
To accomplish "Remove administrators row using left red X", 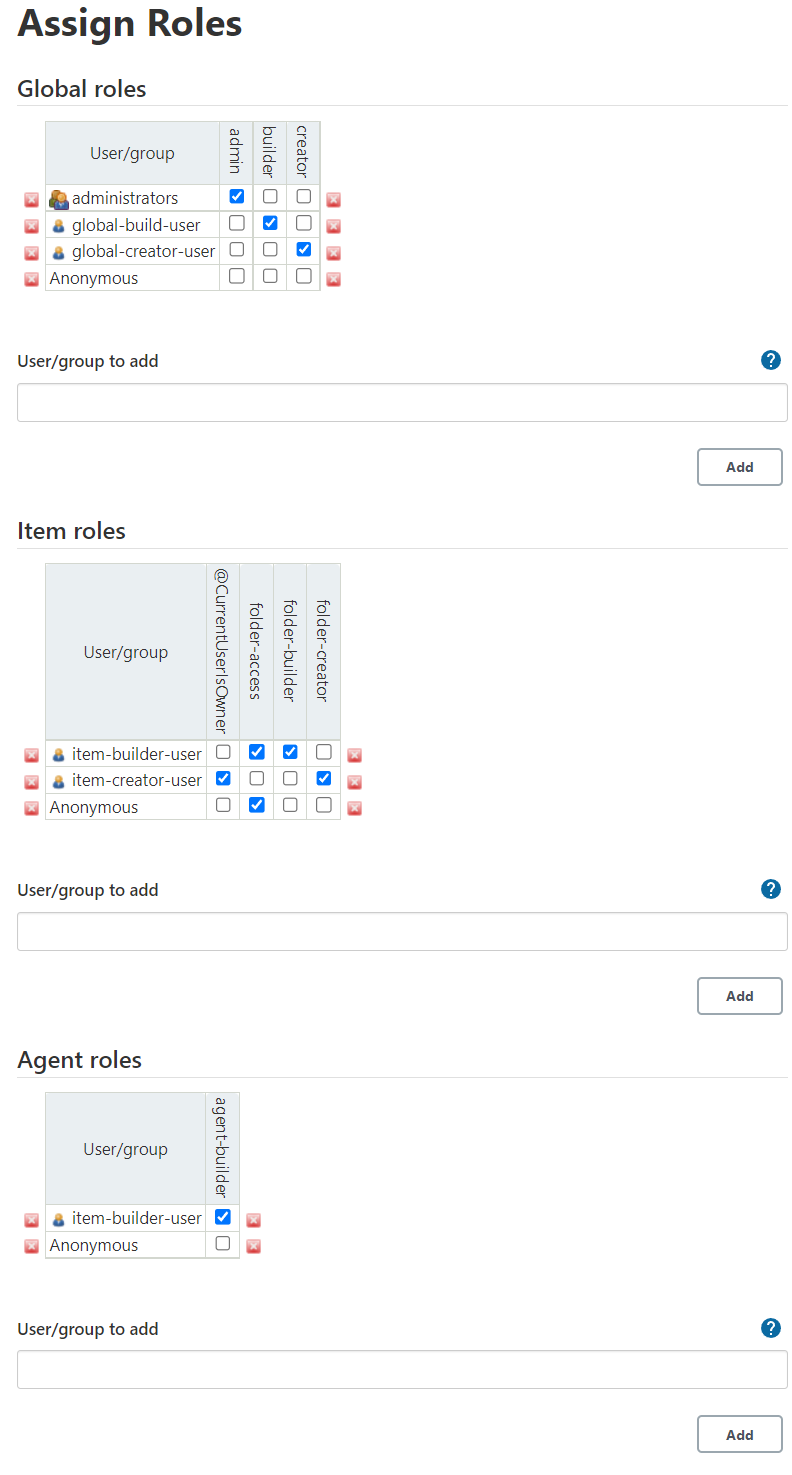I will click(x=31, y=200).
